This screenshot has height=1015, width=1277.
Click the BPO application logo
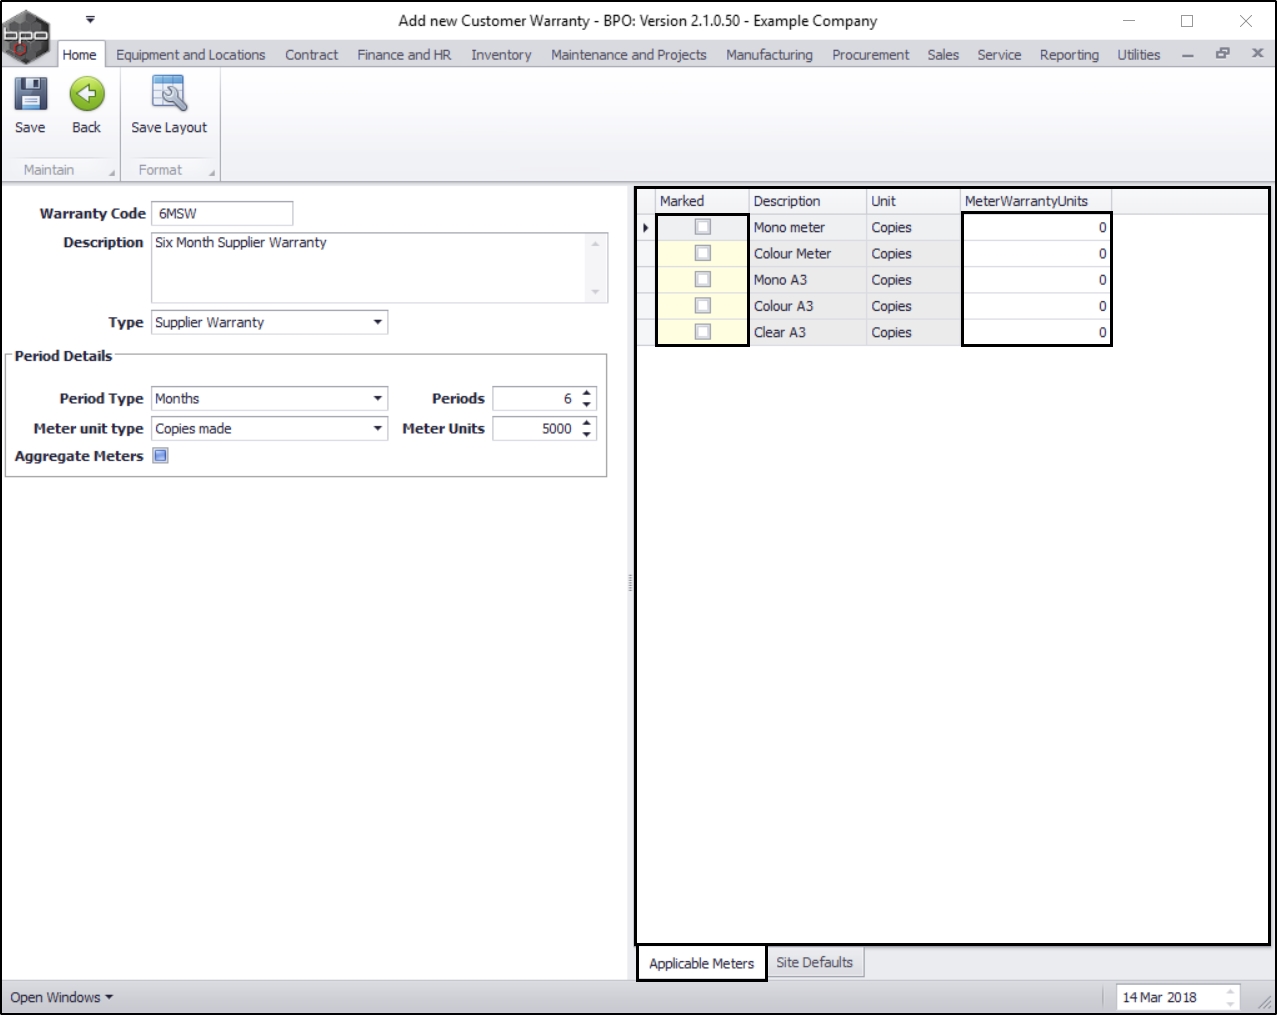[25, 35]
